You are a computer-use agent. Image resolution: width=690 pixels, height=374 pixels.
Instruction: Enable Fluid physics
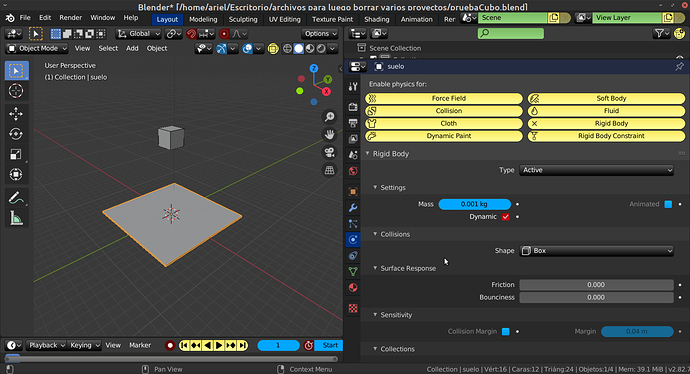pyautogui.click(x=606, y=111)
